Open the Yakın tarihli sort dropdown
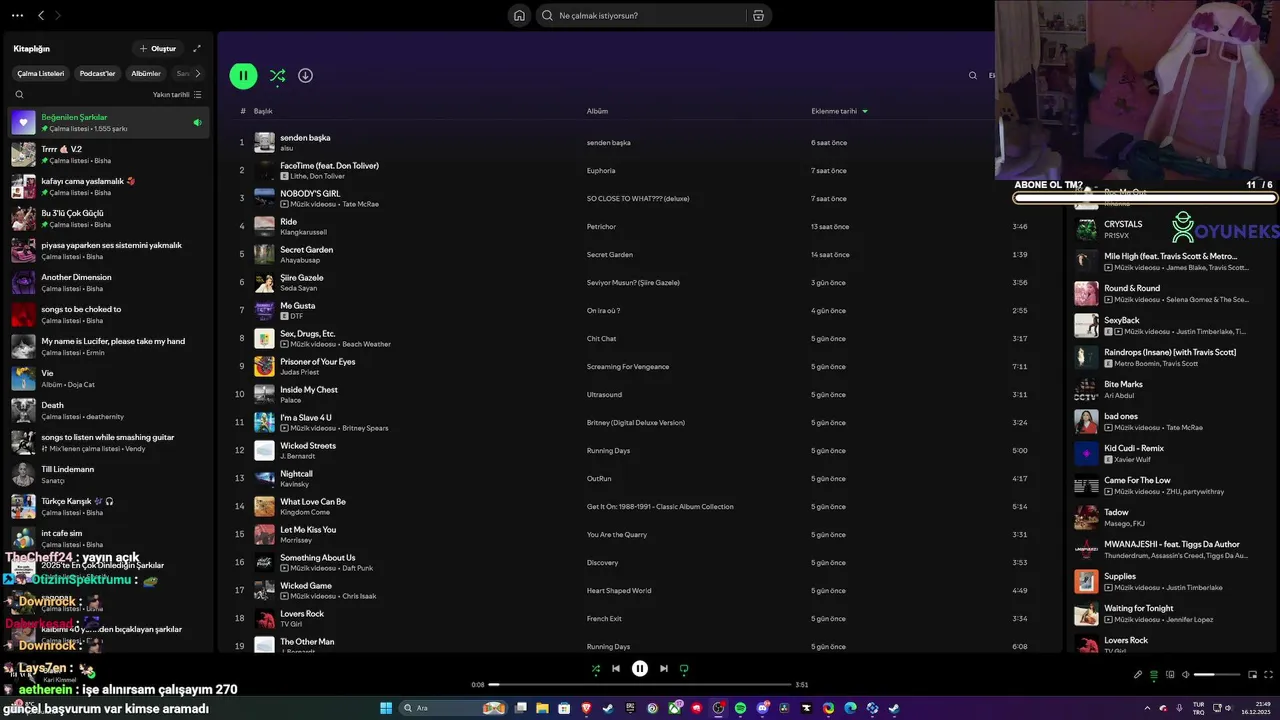Image resolution: width=1280 pixels, height=720 pixels. pos(177,95)
